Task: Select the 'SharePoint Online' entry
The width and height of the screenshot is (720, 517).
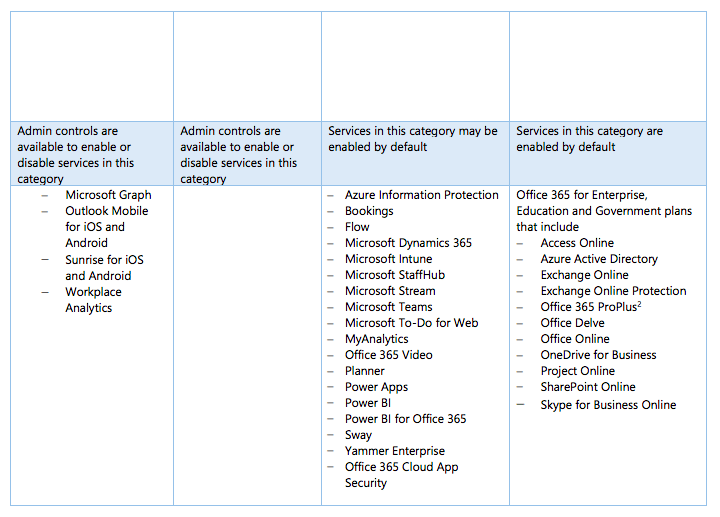Action: click(588, 387)
